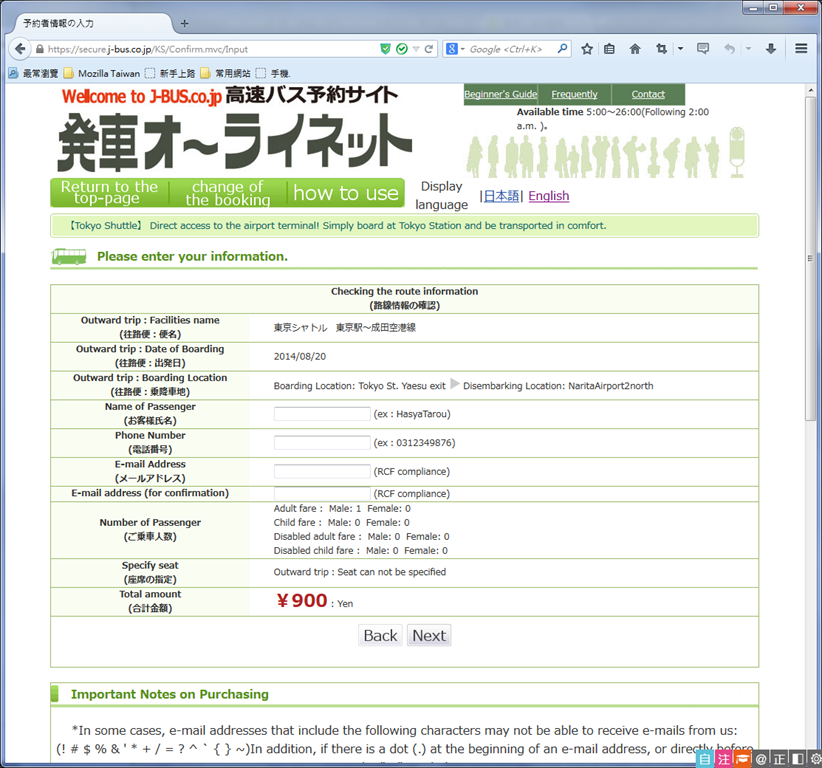Open the Mozilla Taiwan bookmark folder
This screenshot has height=768, width=822.
point(102,73)
